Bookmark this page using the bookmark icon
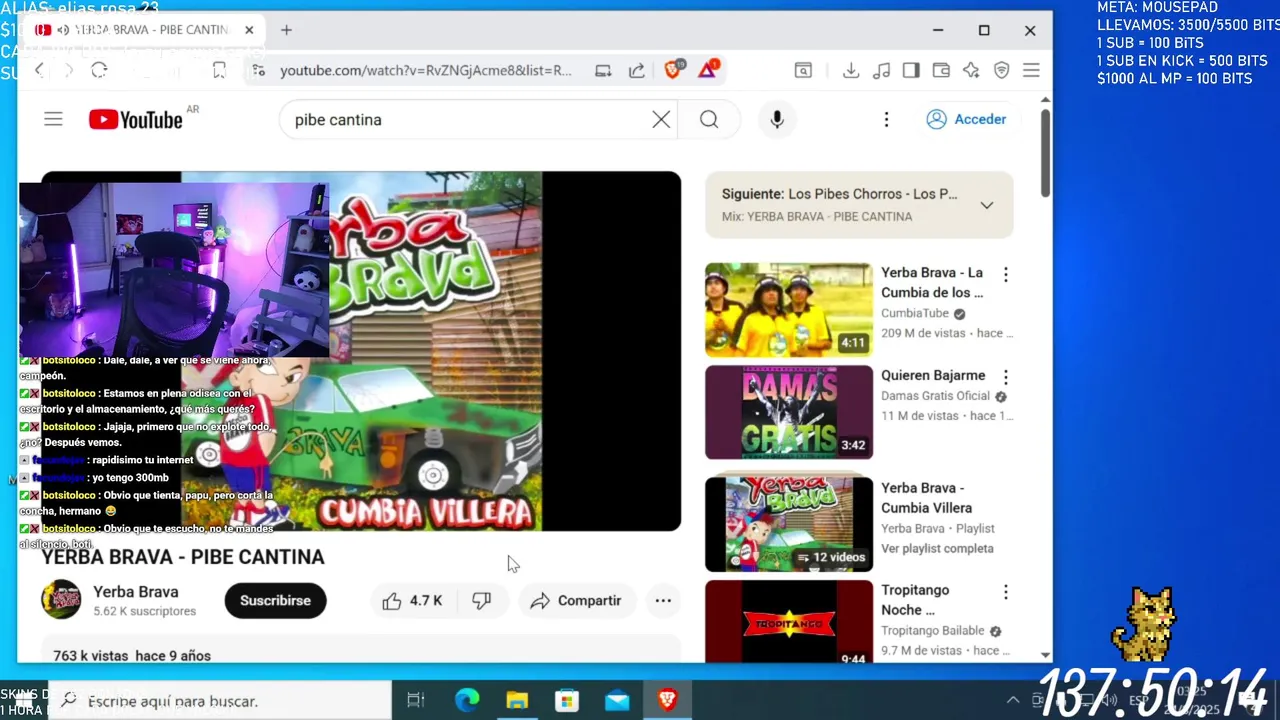Image resolution: width=1280 pixels, height=720 pixels. coord(219,70)
